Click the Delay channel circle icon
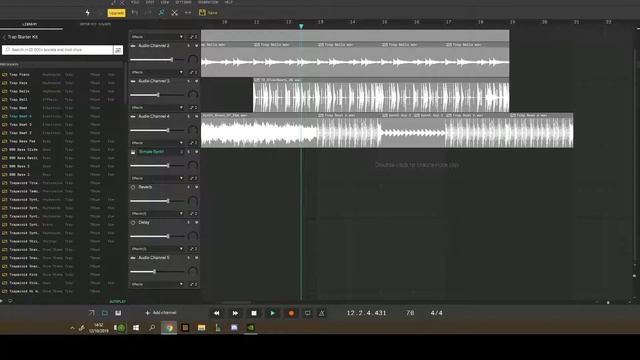Image resolution: width=640 pixels, height=360 pixels. coord(133,222)
